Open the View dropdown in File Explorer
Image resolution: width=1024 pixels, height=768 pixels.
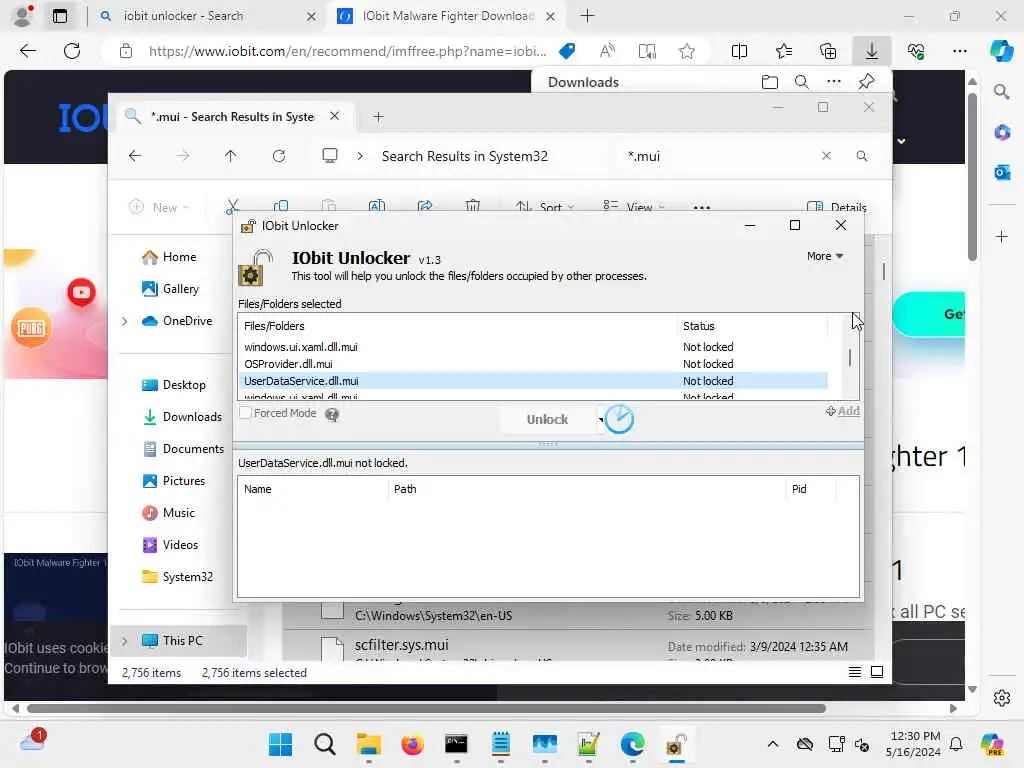633,207
